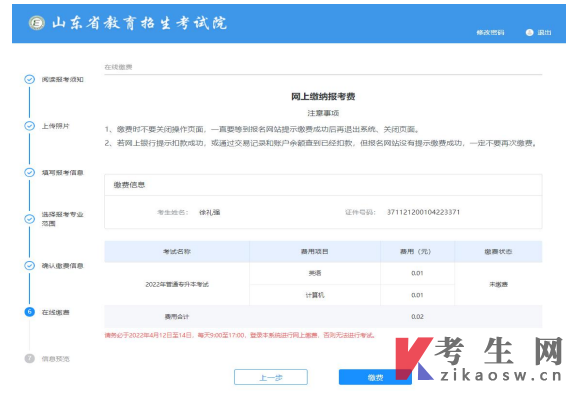The height and width of the screenshot is (394, 577).
Task: Click the 英语 fee item cell
Action: pos(315,273)
